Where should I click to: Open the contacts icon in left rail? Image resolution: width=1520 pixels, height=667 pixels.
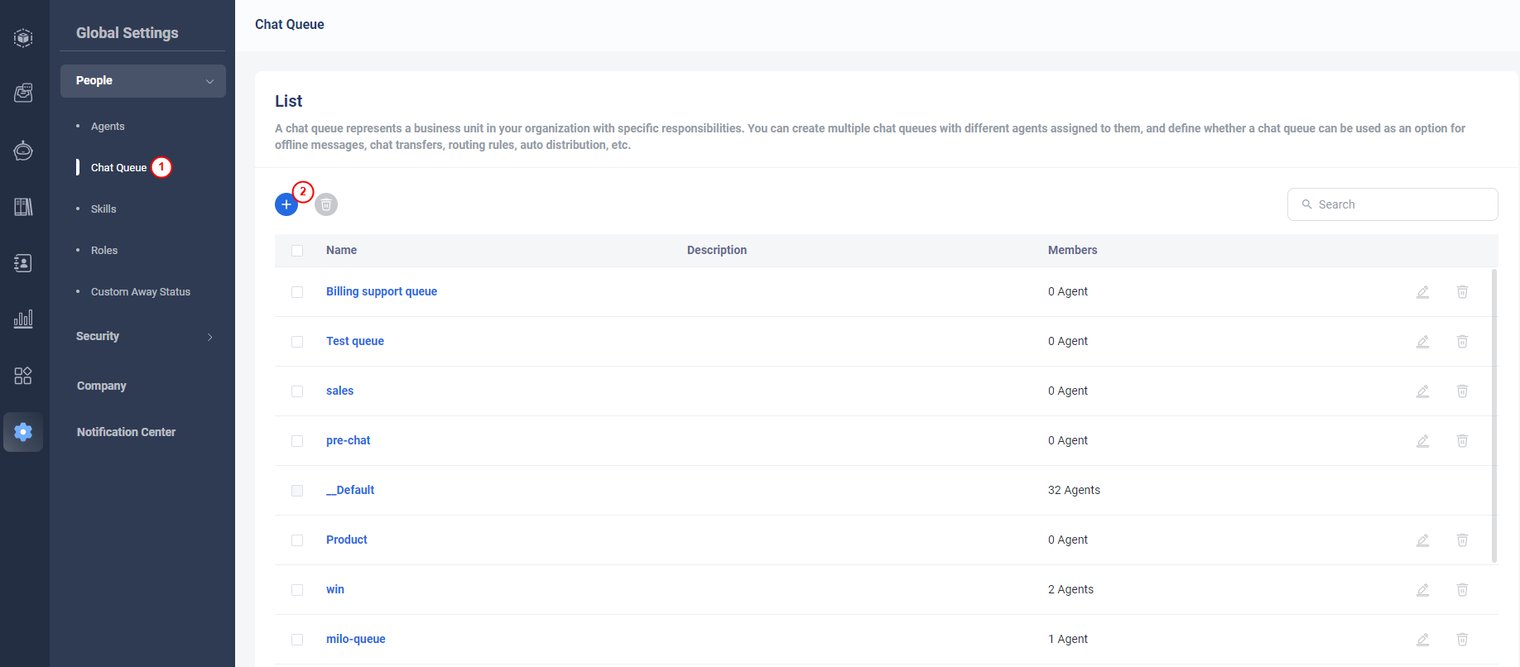coord(23,263)
